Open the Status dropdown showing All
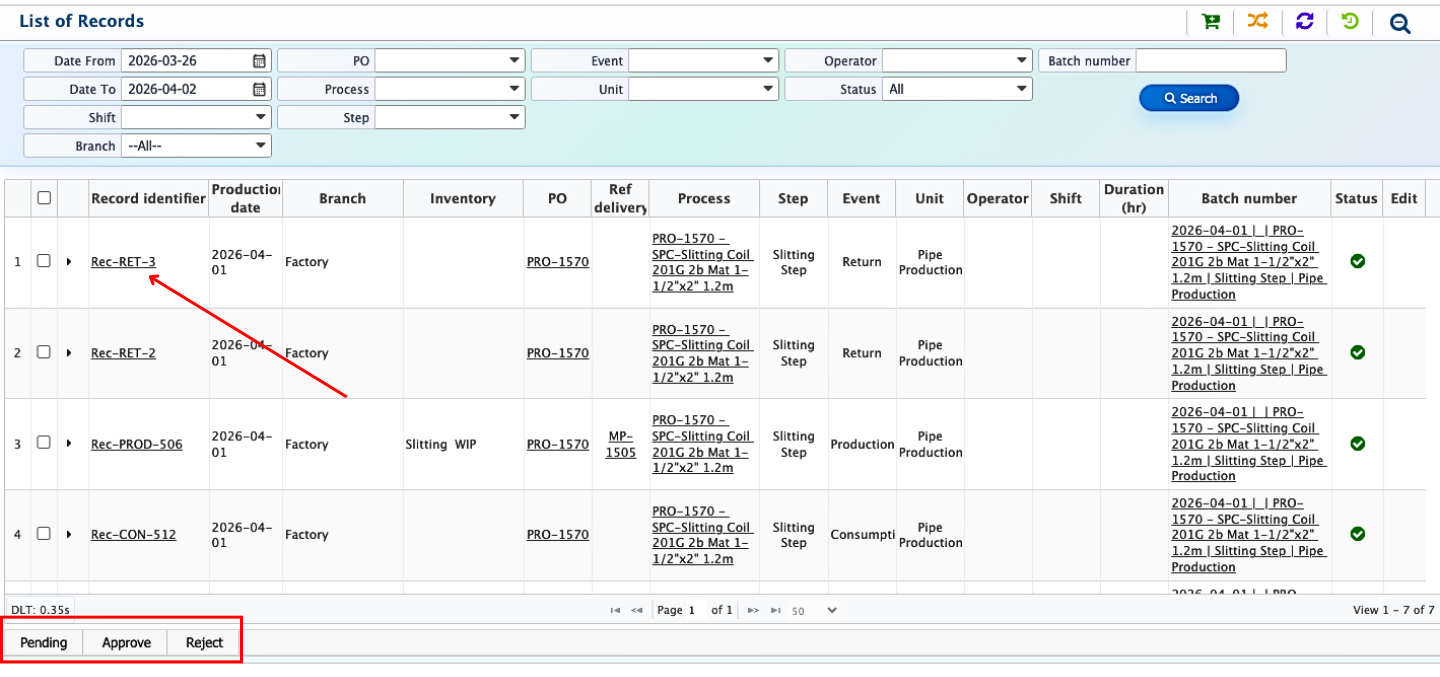This screenshot has height=677, width=1440. coord(956,89)
